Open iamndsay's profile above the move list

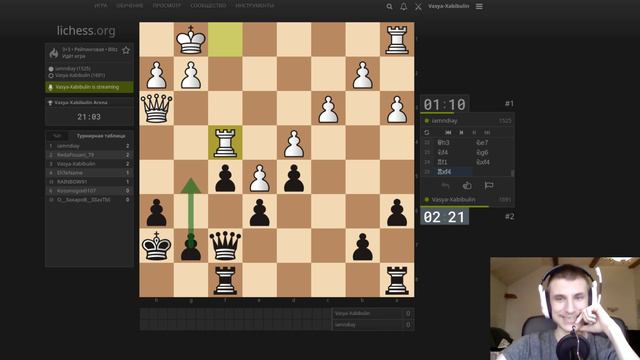pyautogui.click(x=444, y=121)
